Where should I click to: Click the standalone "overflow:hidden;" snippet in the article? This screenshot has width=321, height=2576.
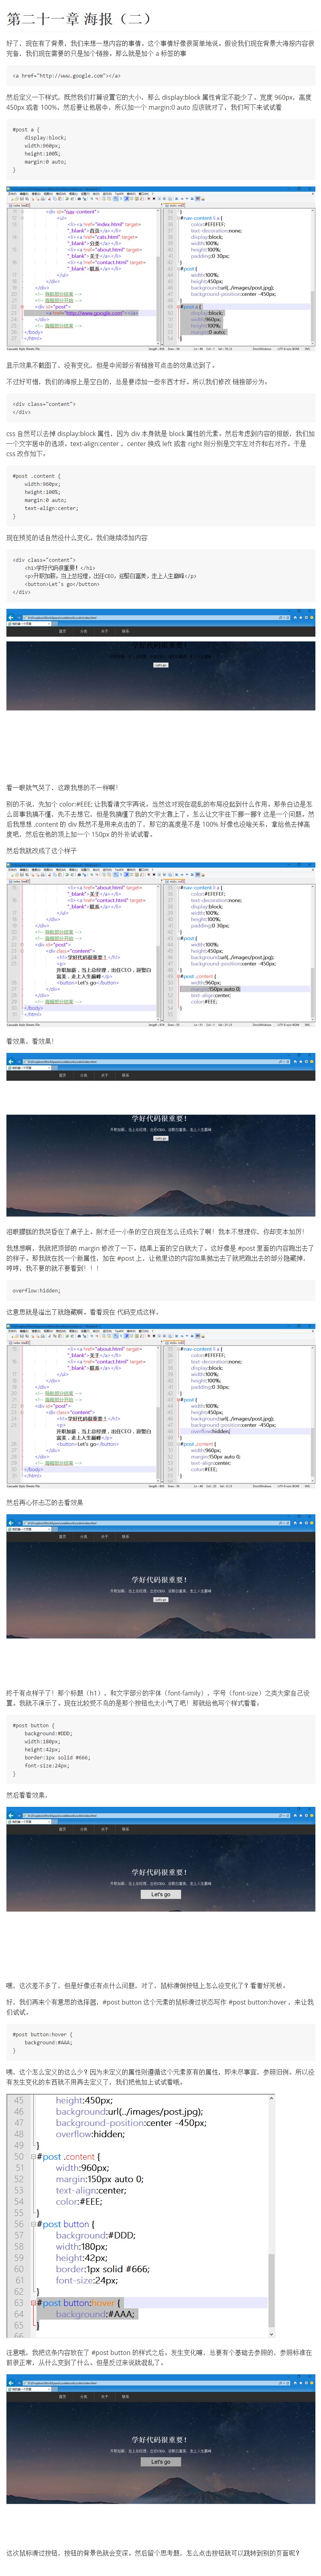36,1290
